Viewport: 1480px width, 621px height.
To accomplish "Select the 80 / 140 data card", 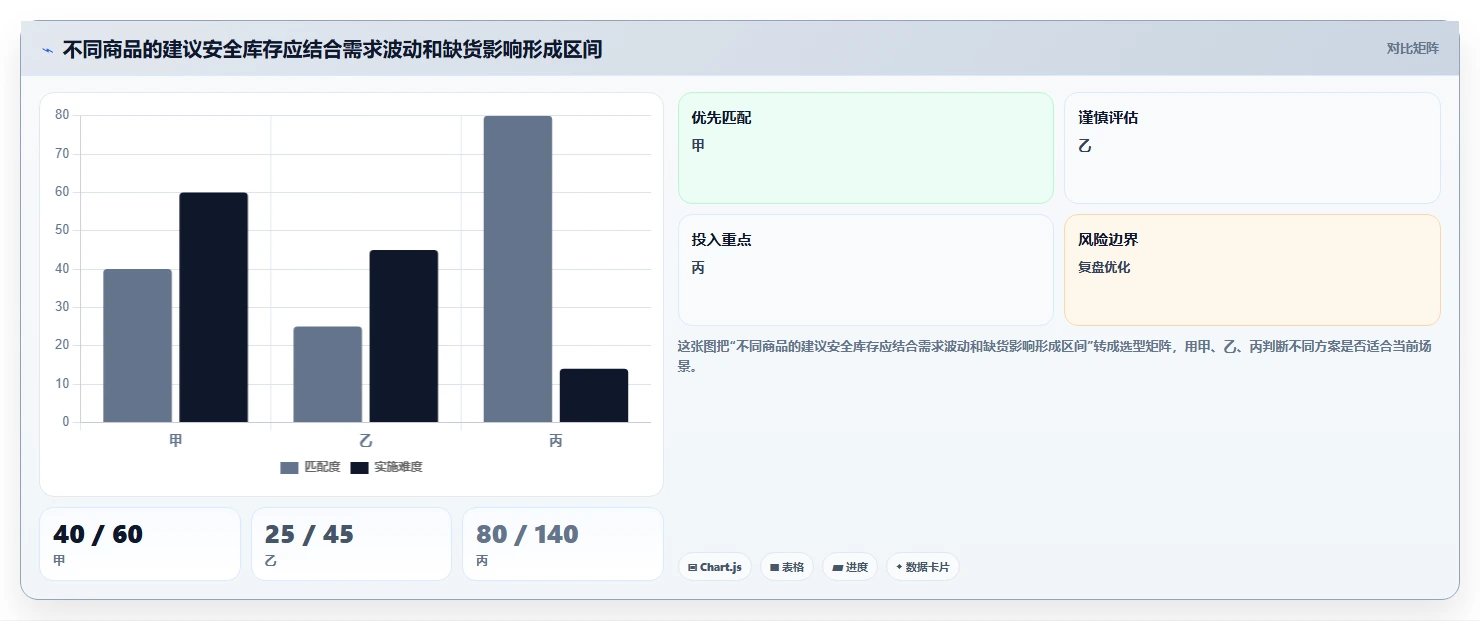I will pyautogui.click(x=563, y=544).
